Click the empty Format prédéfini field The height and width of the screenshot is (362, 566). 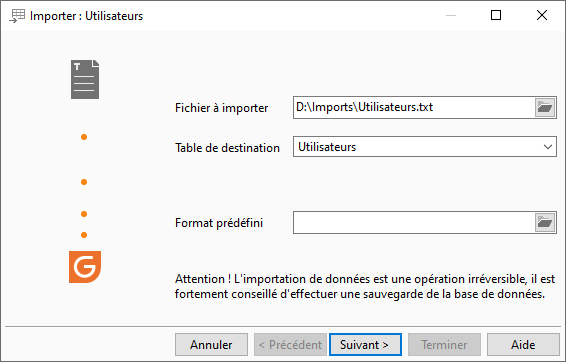click(x=414, y=223)
